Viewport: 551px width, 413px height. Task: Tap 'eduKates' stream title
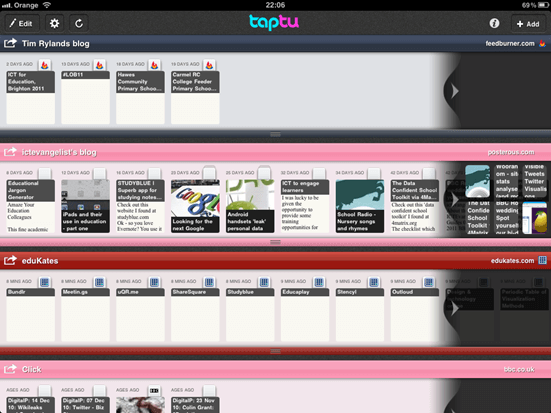click(40, 261)
